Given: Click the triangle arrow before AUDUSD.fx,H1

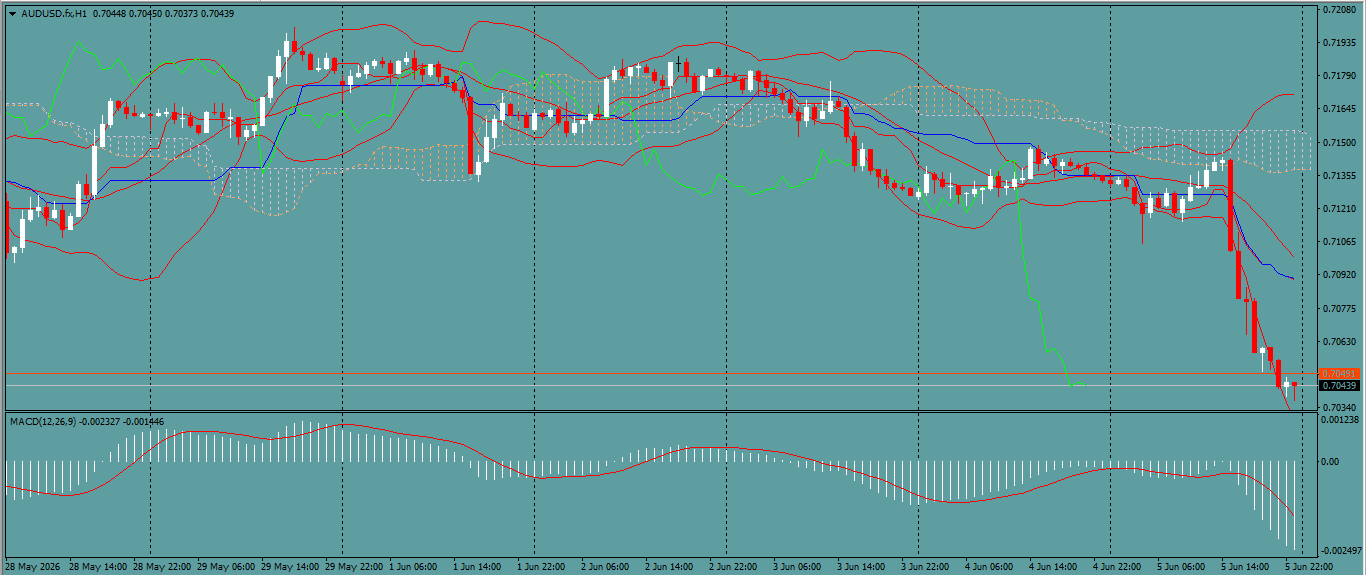Looking at the screenshot, I should pos(12,14).
